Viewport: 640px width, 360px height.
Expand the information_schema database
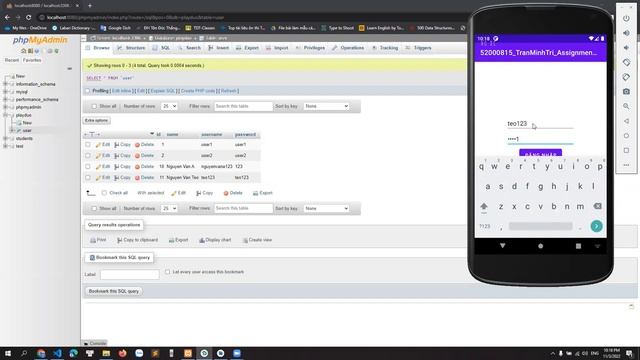(5, 84)
